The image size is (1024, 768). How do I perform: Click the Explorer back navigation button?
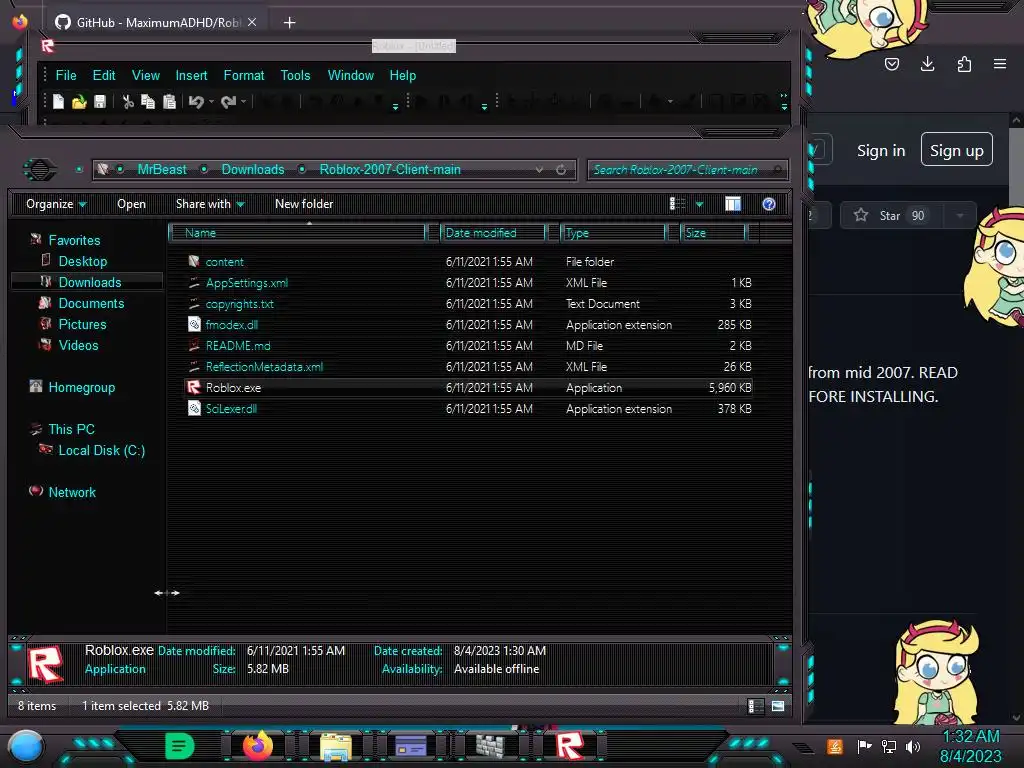(x=40, y=170)
